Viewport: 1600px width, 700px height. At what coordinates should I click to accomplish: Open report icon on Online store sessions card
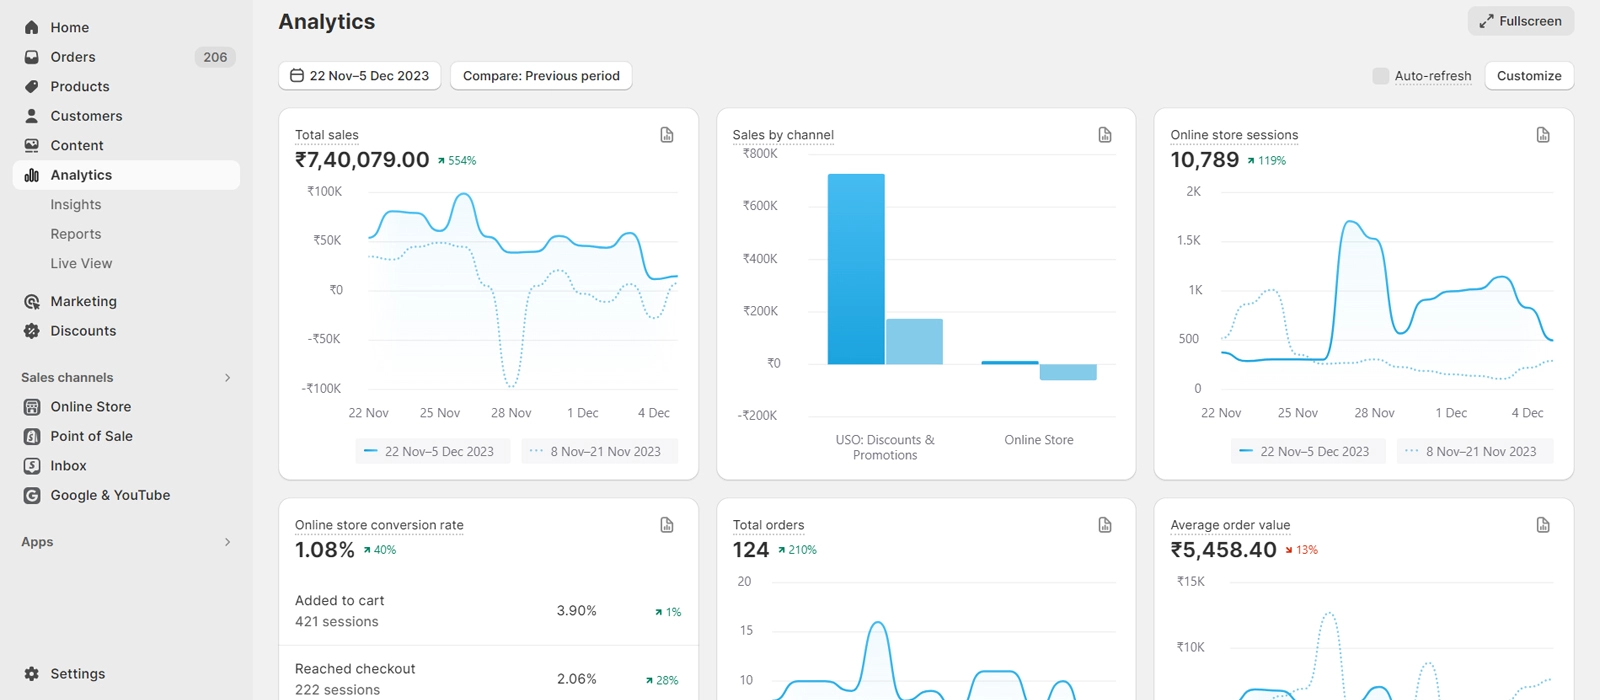pos(1543,135)
